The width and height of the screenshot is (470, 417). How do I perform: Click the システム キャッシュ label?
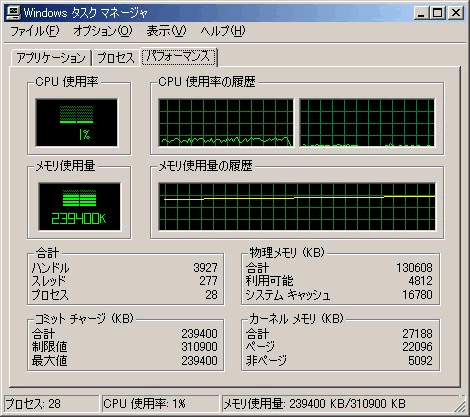pos(288,295)
